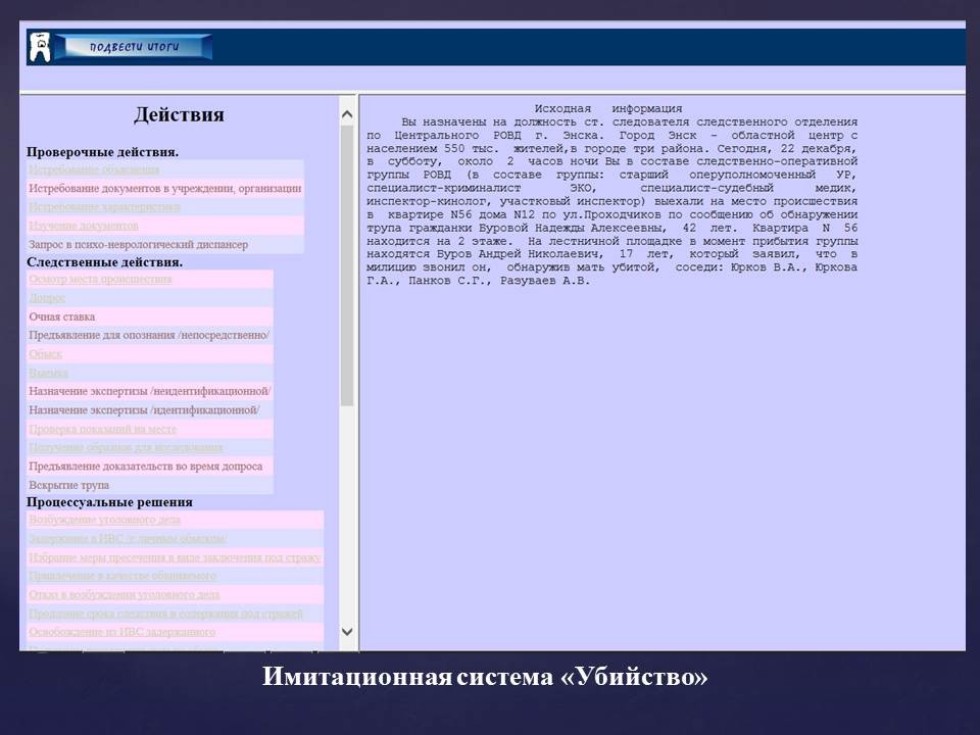
Task: Choose «Освобождение из ИВС задержанного»
Action: 122,632
